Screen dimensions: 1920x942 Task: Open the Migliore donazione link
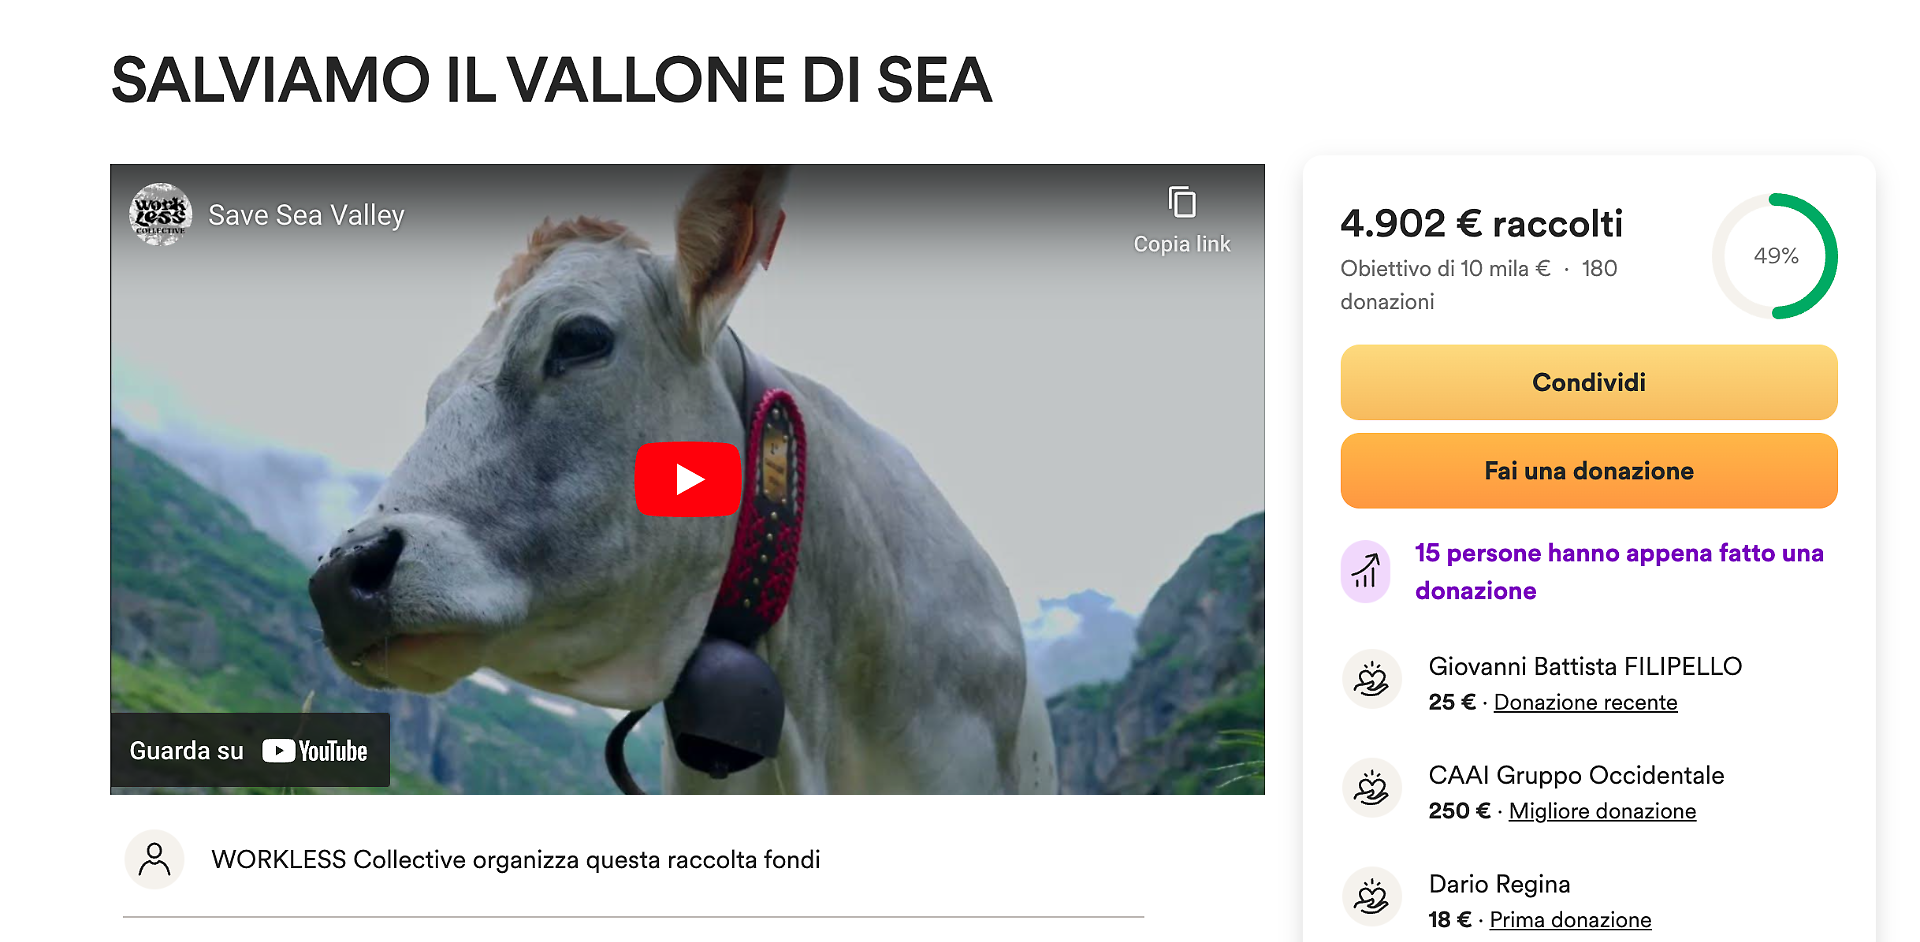[1602, 811]
